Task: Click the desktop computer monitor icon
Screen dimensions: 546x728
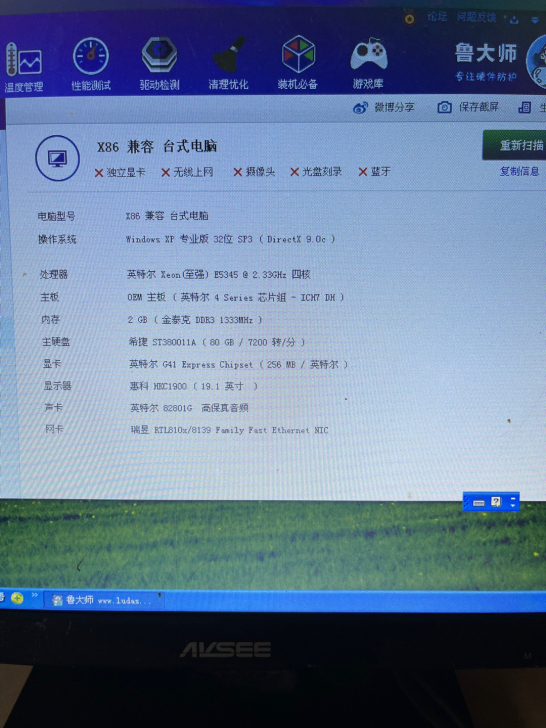Action: click(58, 158)
